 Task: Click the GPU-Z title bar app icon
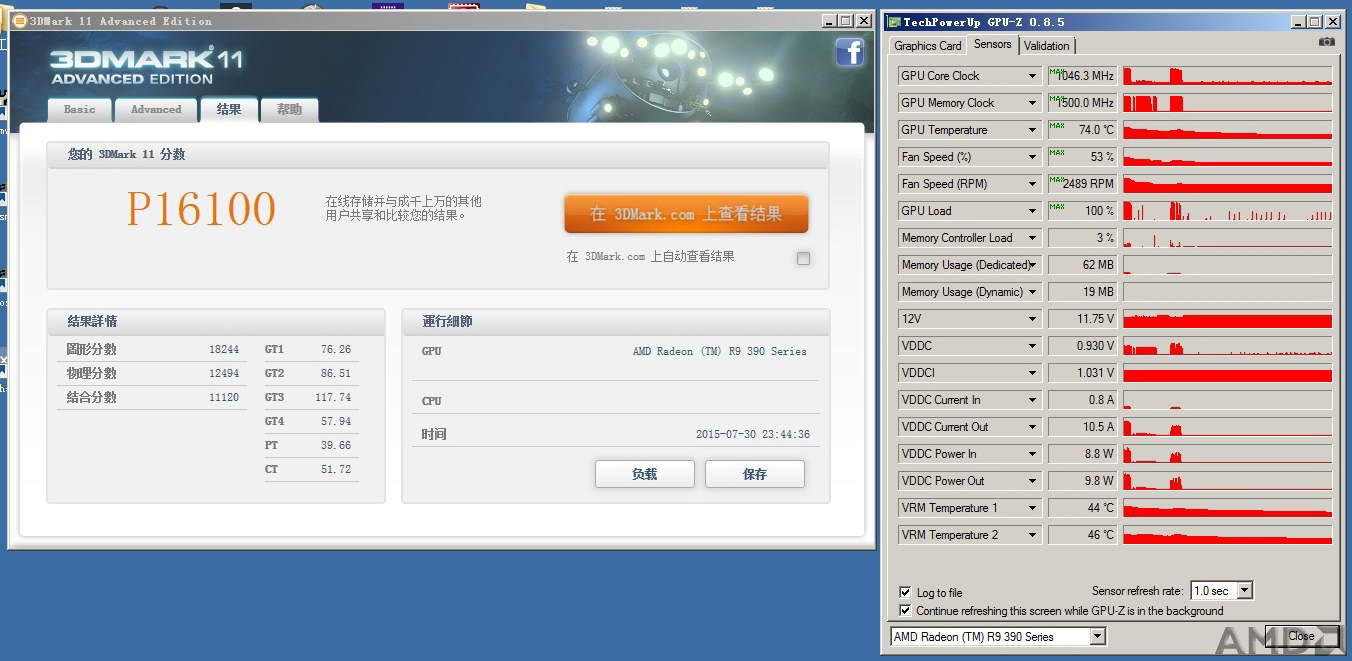pos(893,21)
